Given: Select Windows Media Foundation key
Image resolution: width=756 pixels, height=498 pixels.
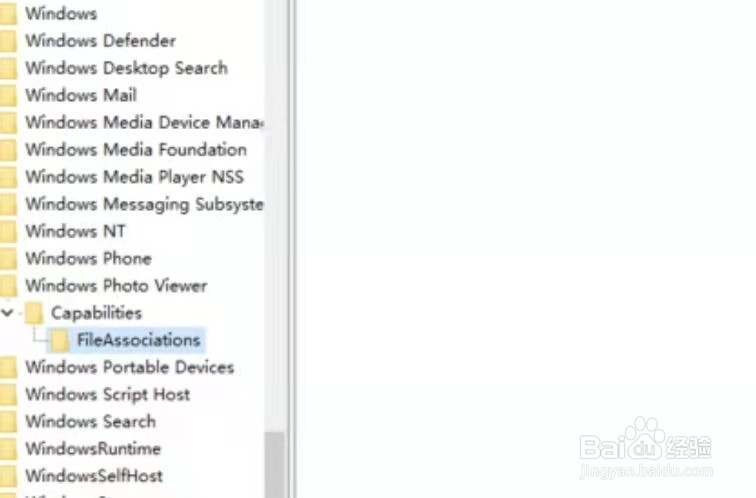Looking at the screenshot, I should (136, 149).
